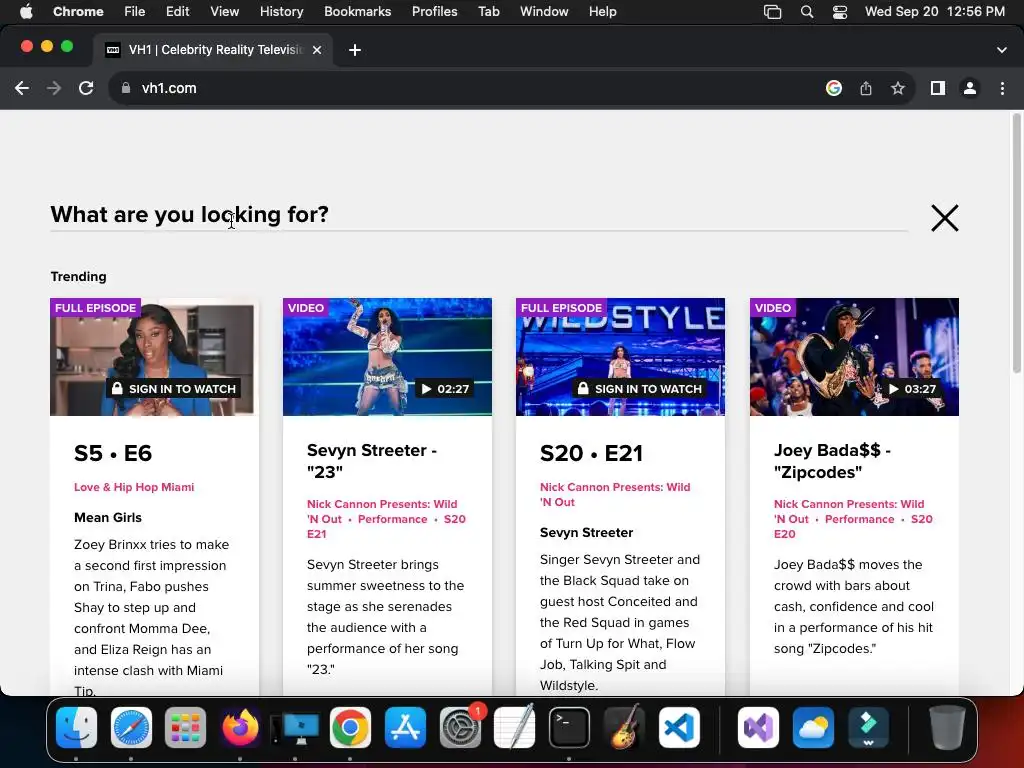Open GarageBand from the Dock
The height and width of the screenshot is (768, 1024).
point(624,728)
